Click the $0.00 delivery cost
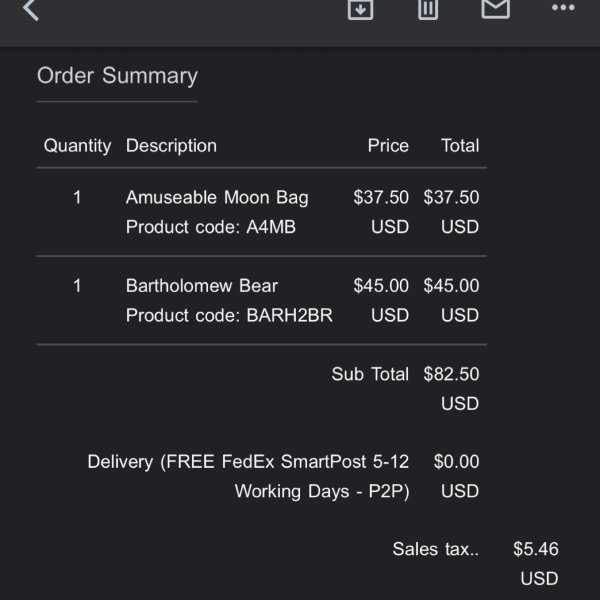The height and width of the screenshot is (600, 600). 456,476
